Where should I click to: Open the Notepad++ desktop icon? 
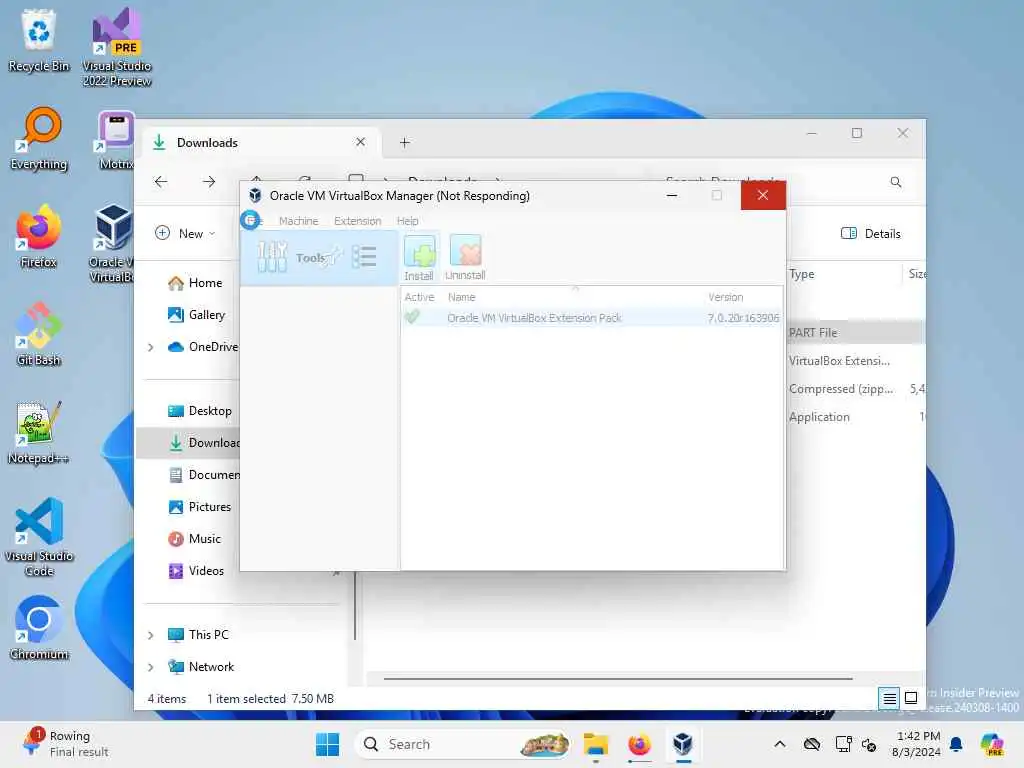pyautogui.click(x=39, y=432)
